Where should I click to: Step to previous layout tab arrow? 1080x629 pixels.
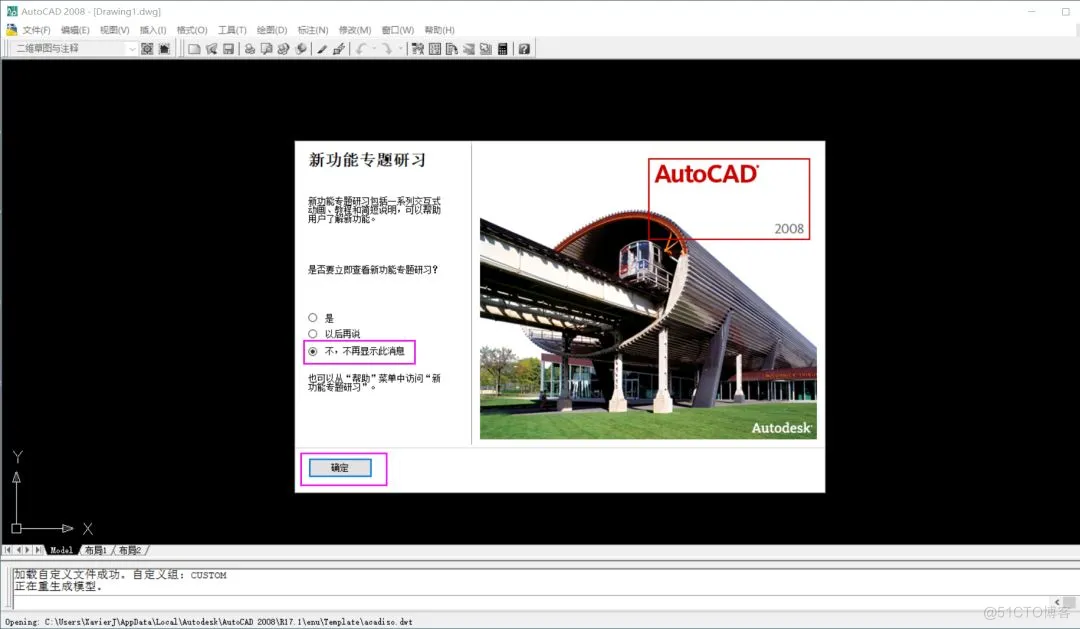(18, 550)
